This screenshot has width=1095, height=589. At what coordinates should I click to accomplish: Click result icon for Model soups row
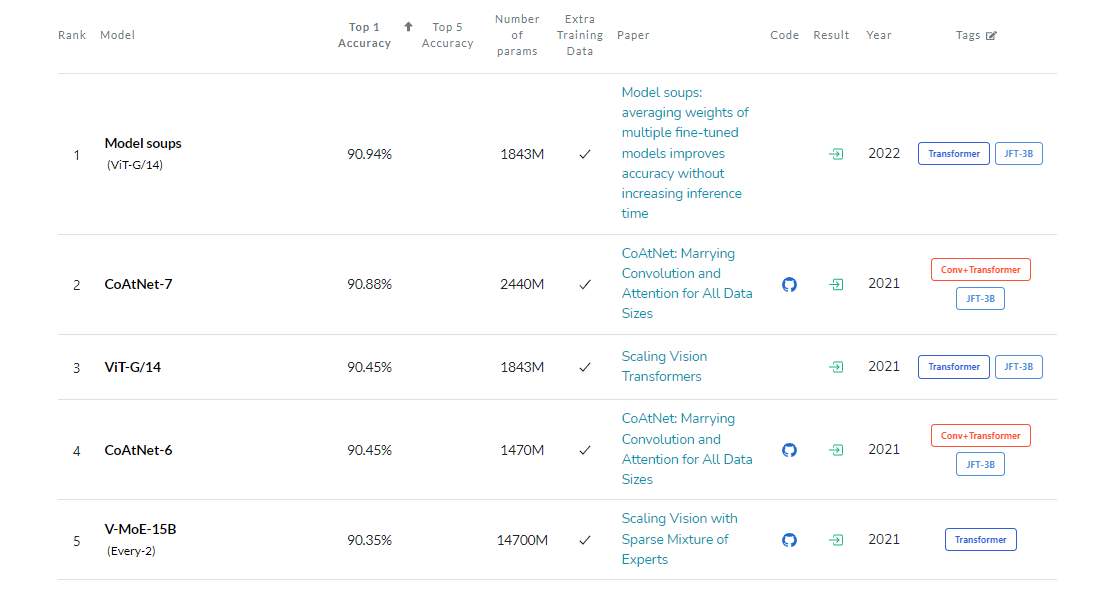(x=835, y=154)
